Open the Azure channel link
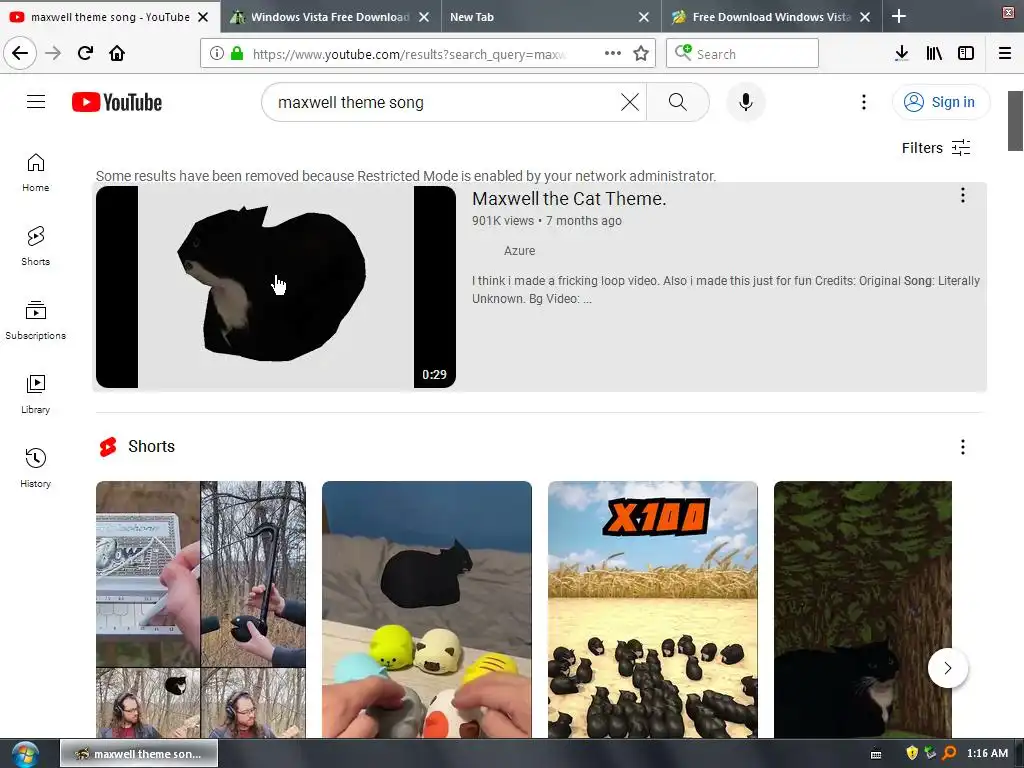Image resolution: width=1024 pixels, height=768 pixels. pyautogui.click(x=519, y=251)
